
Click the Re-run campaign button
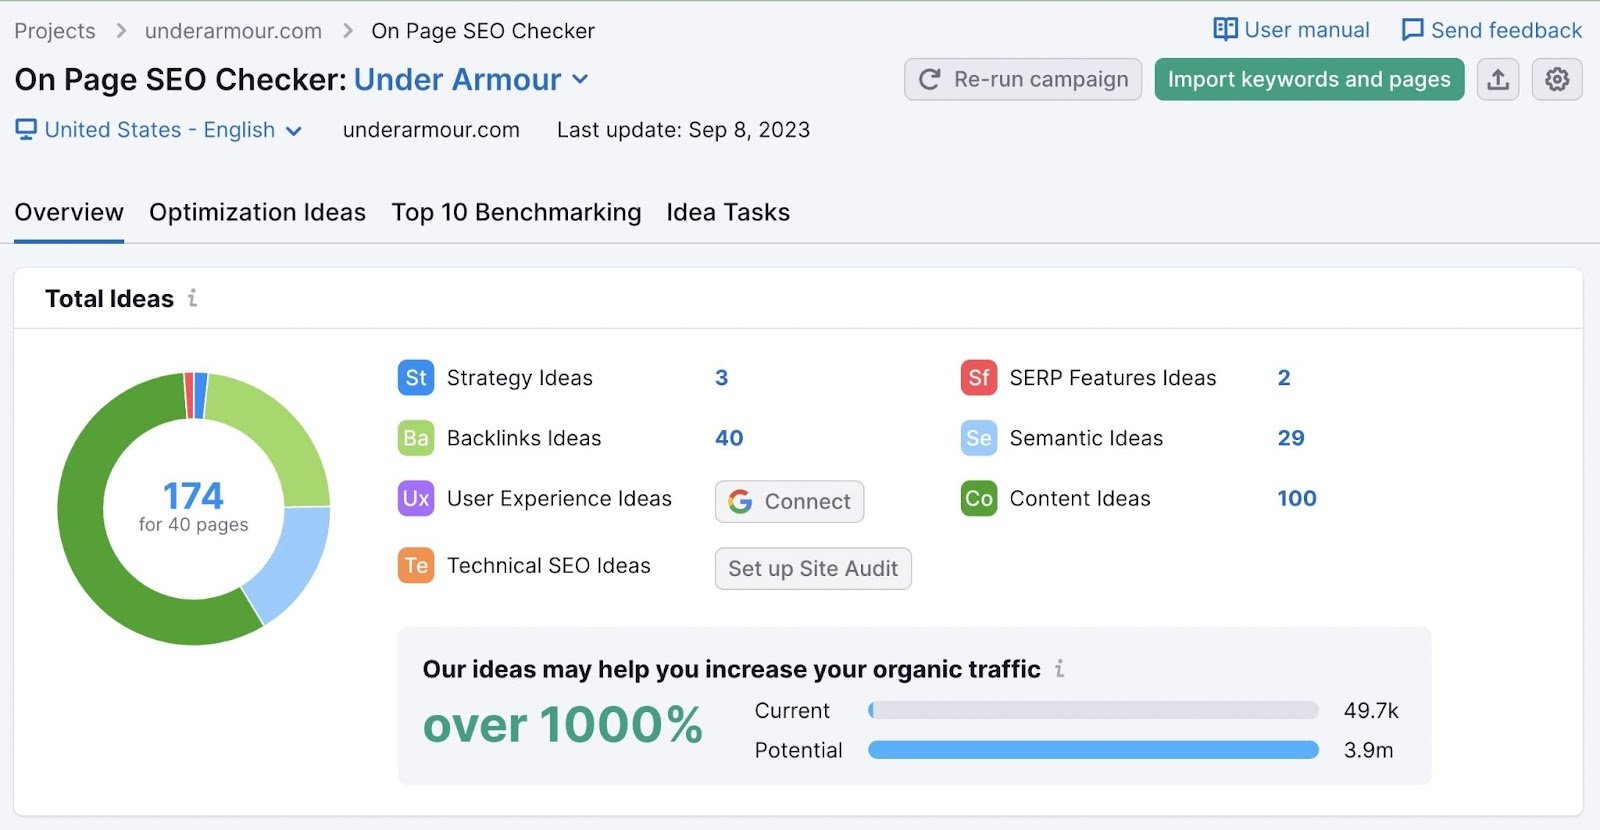(x=1023, y=80)
